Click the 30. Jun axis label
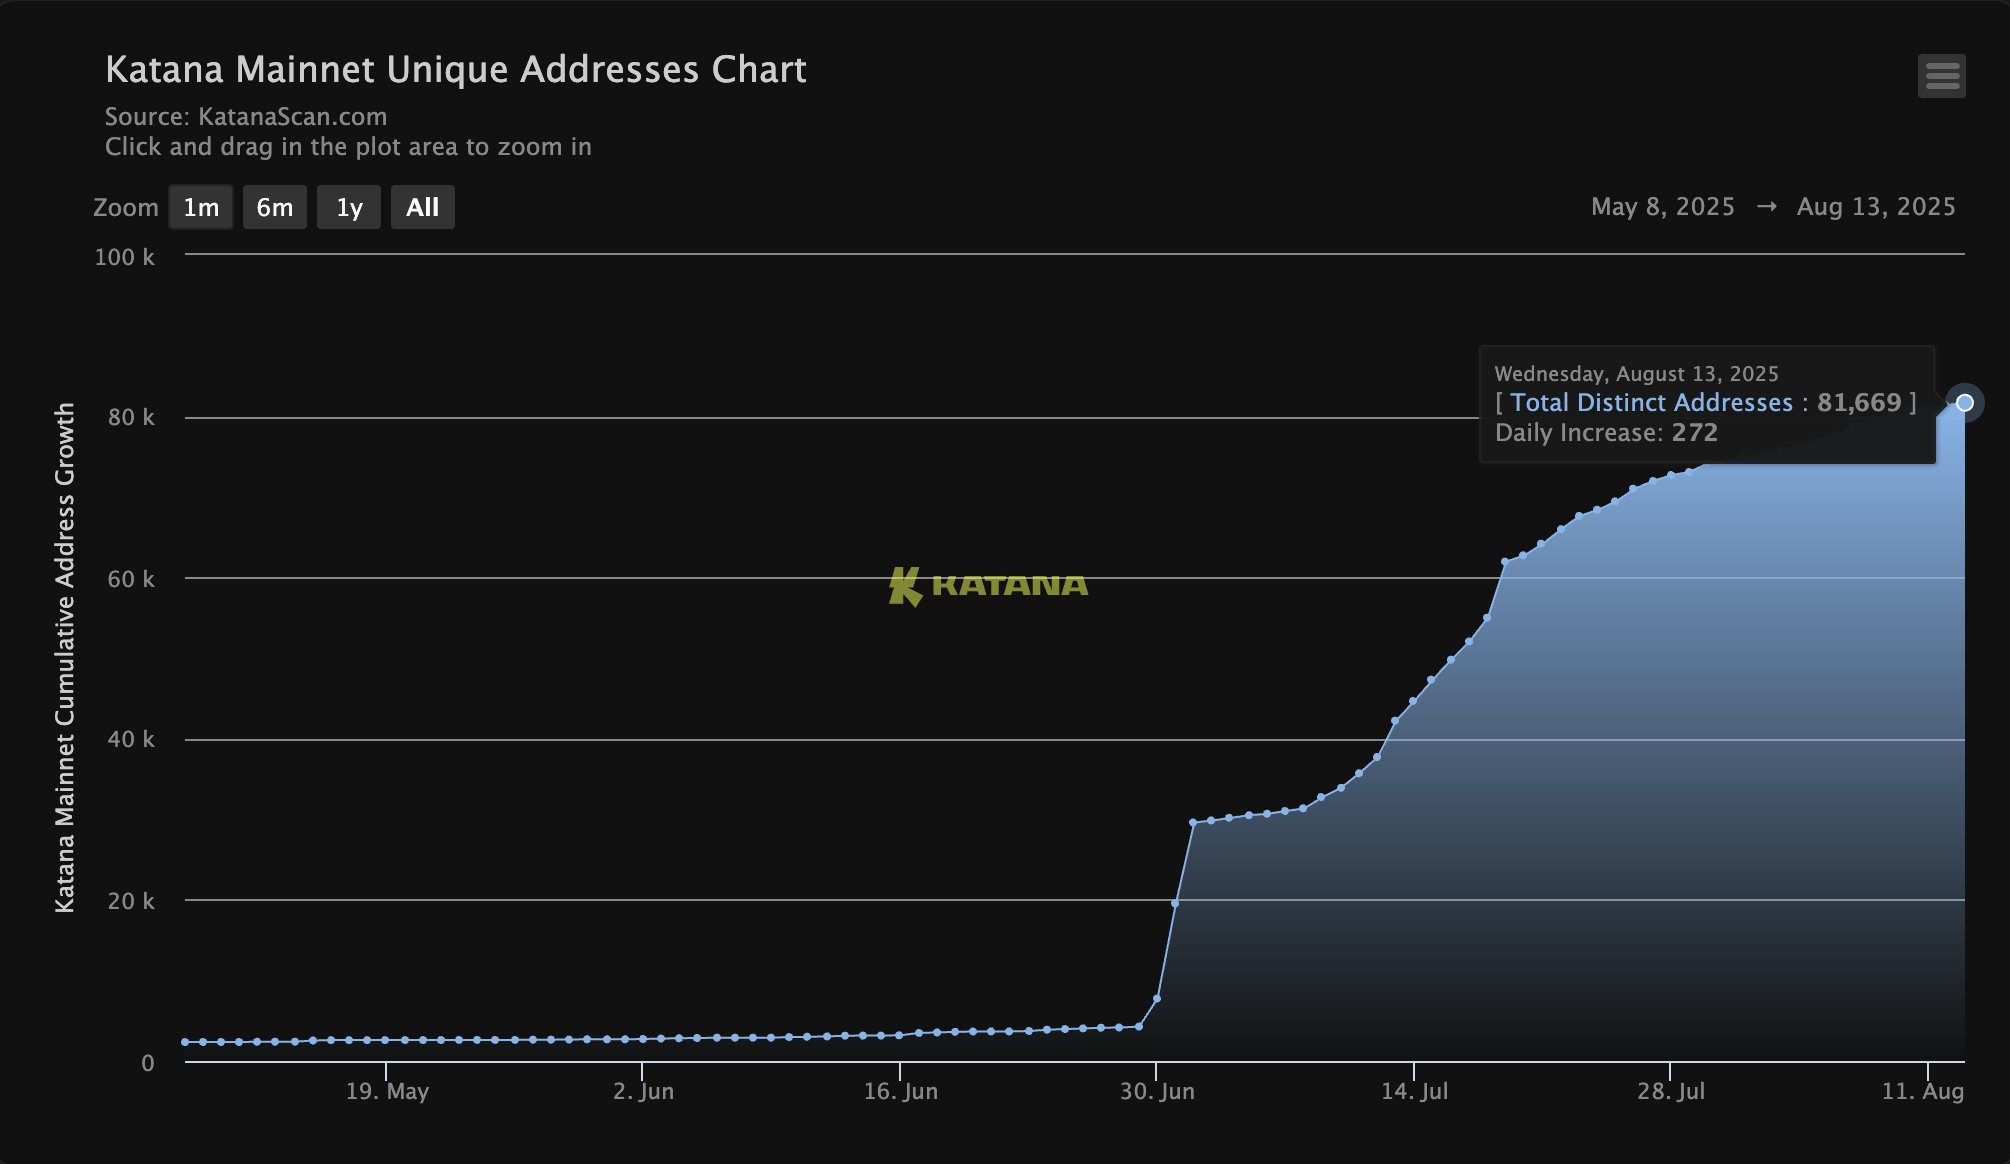Viewport: 2010px width, 1164px height. coord(1157,1091)
